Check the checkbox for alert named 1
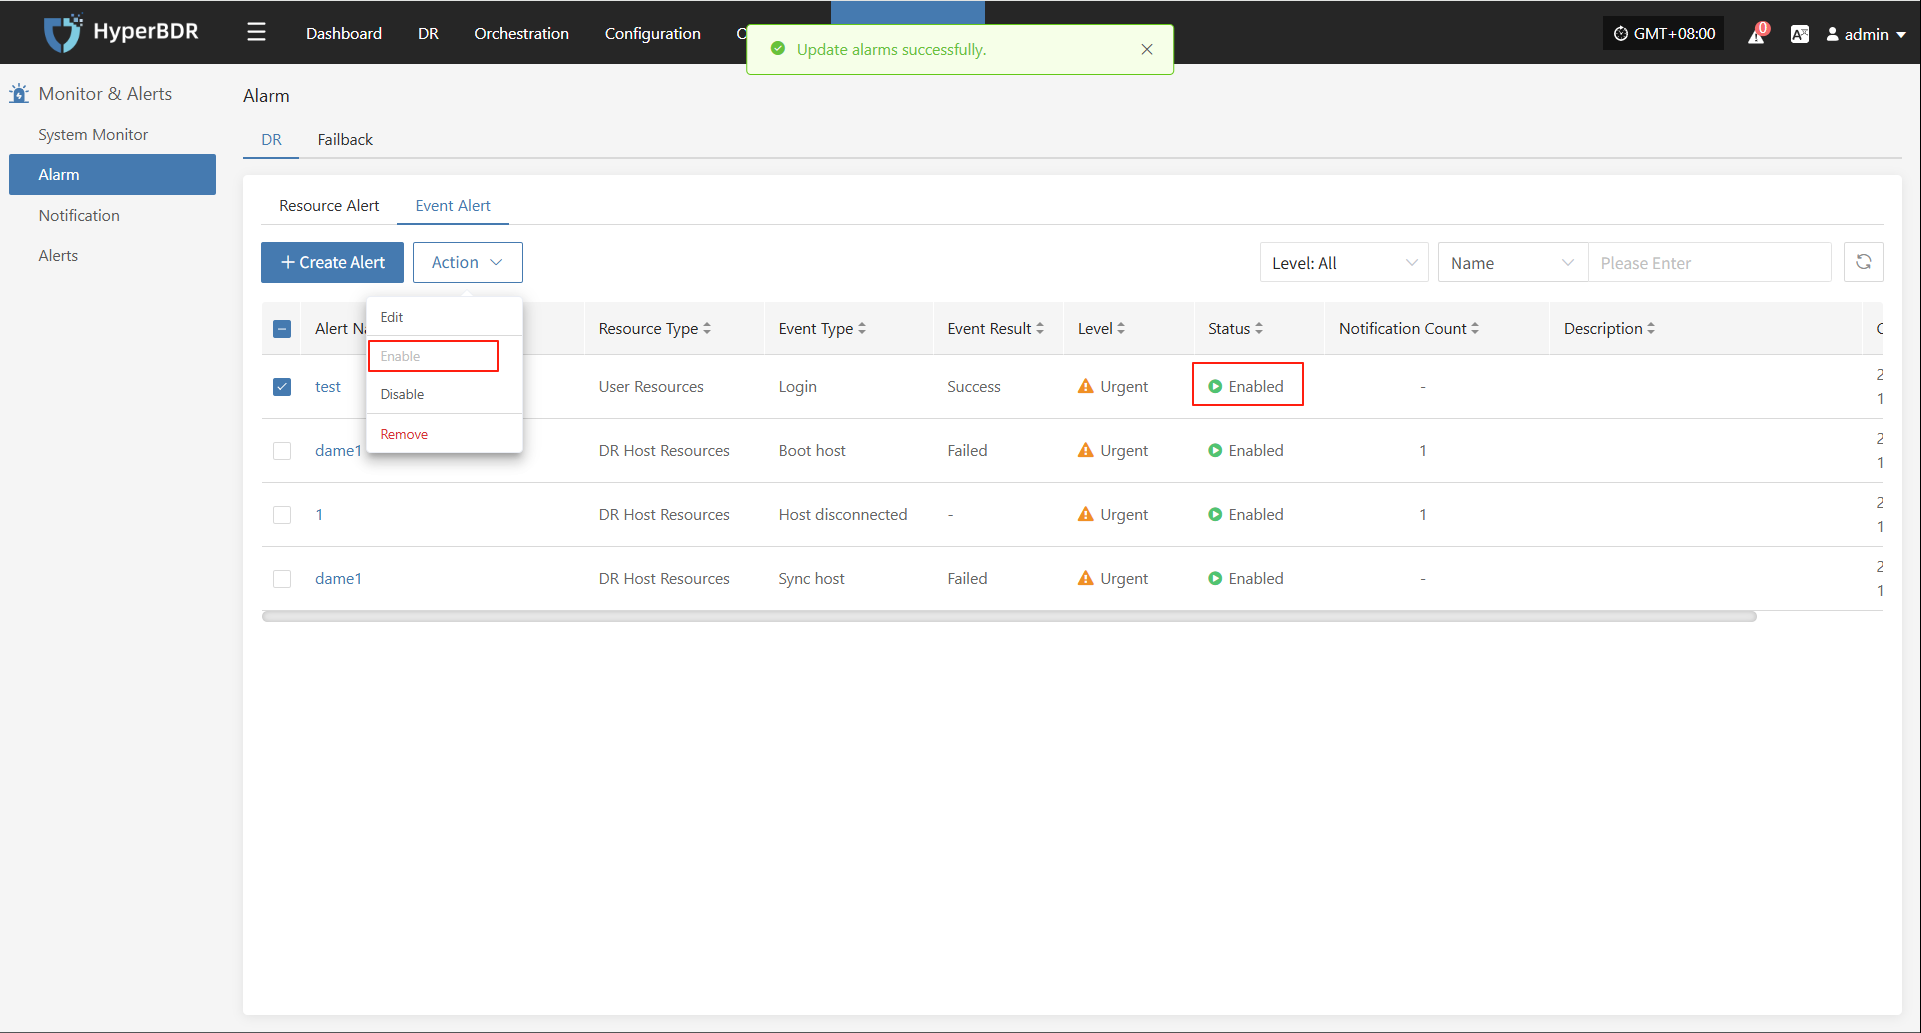The height and width of the screenshot is (1033, 1921). click(282, 514)
